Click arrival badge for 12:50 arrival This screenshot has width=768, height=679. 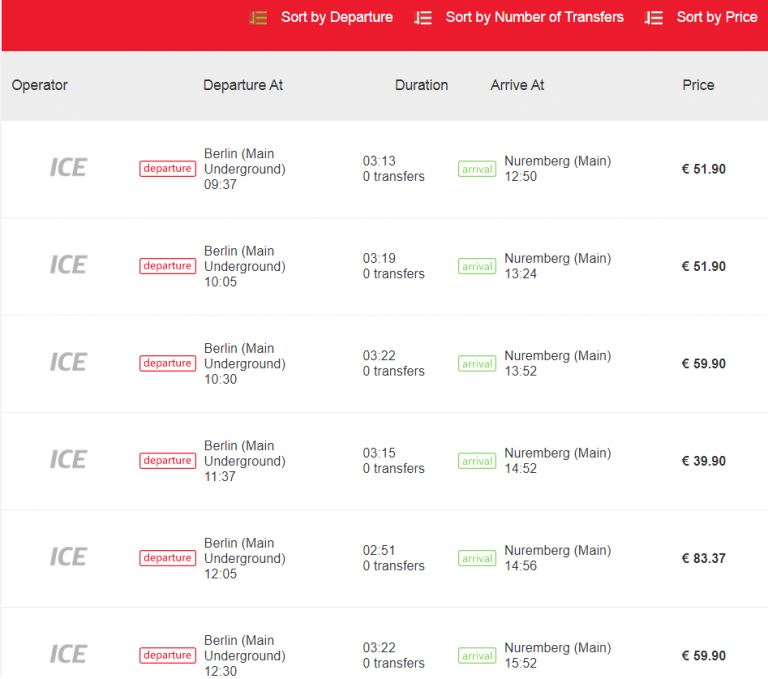477,169
